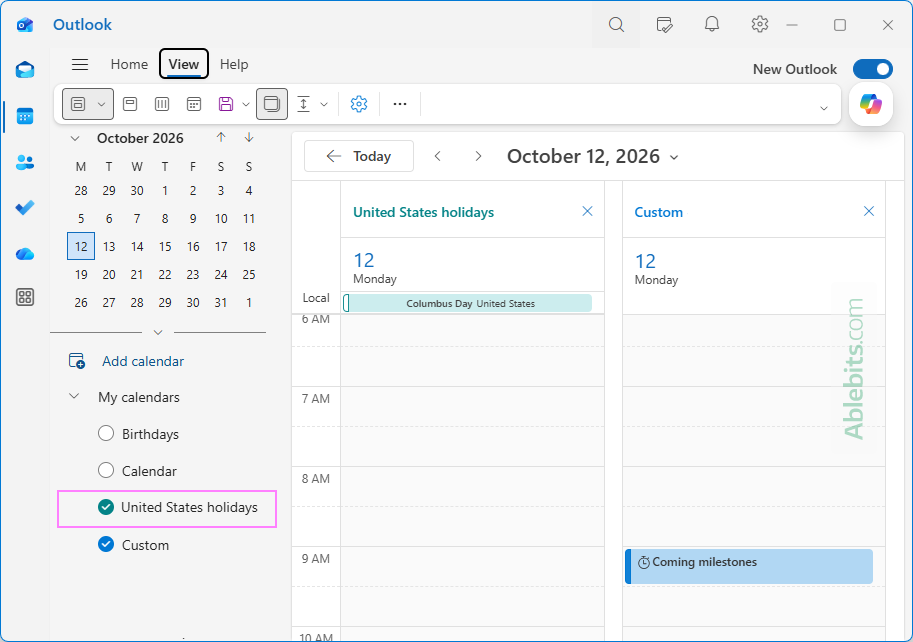Switch to Week view columns icon
The width and height of the screenshot is (913, 642).
point(162,104)
